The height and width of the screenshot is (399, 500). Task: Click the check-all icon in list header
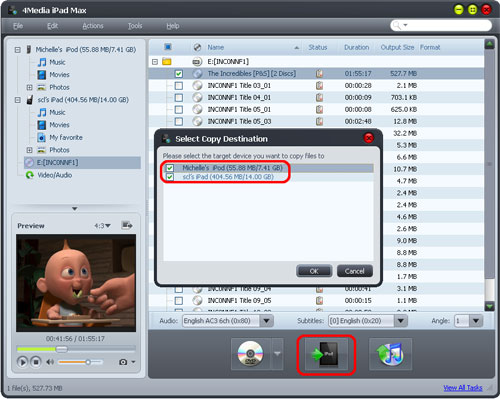click(x=168, y=47)
